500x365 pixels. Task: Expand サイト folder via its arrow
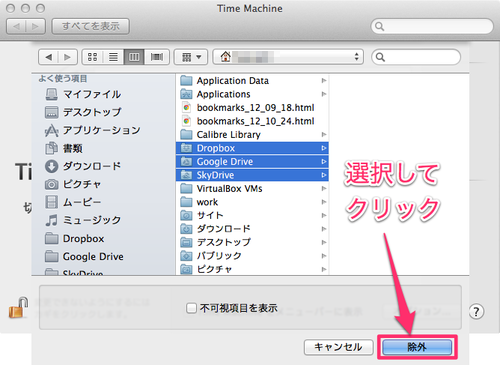323,215
